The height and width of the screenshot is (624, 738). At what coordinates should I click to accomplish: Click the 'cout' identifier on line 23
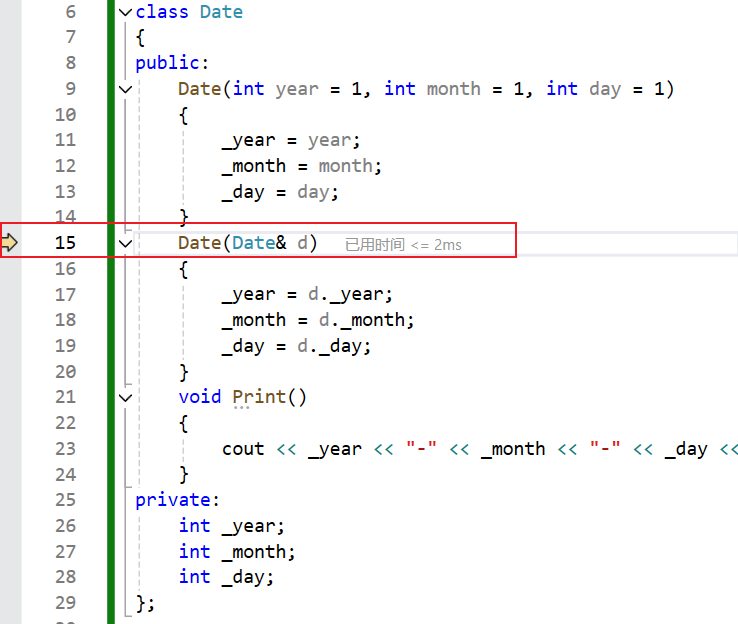[243, 449]
